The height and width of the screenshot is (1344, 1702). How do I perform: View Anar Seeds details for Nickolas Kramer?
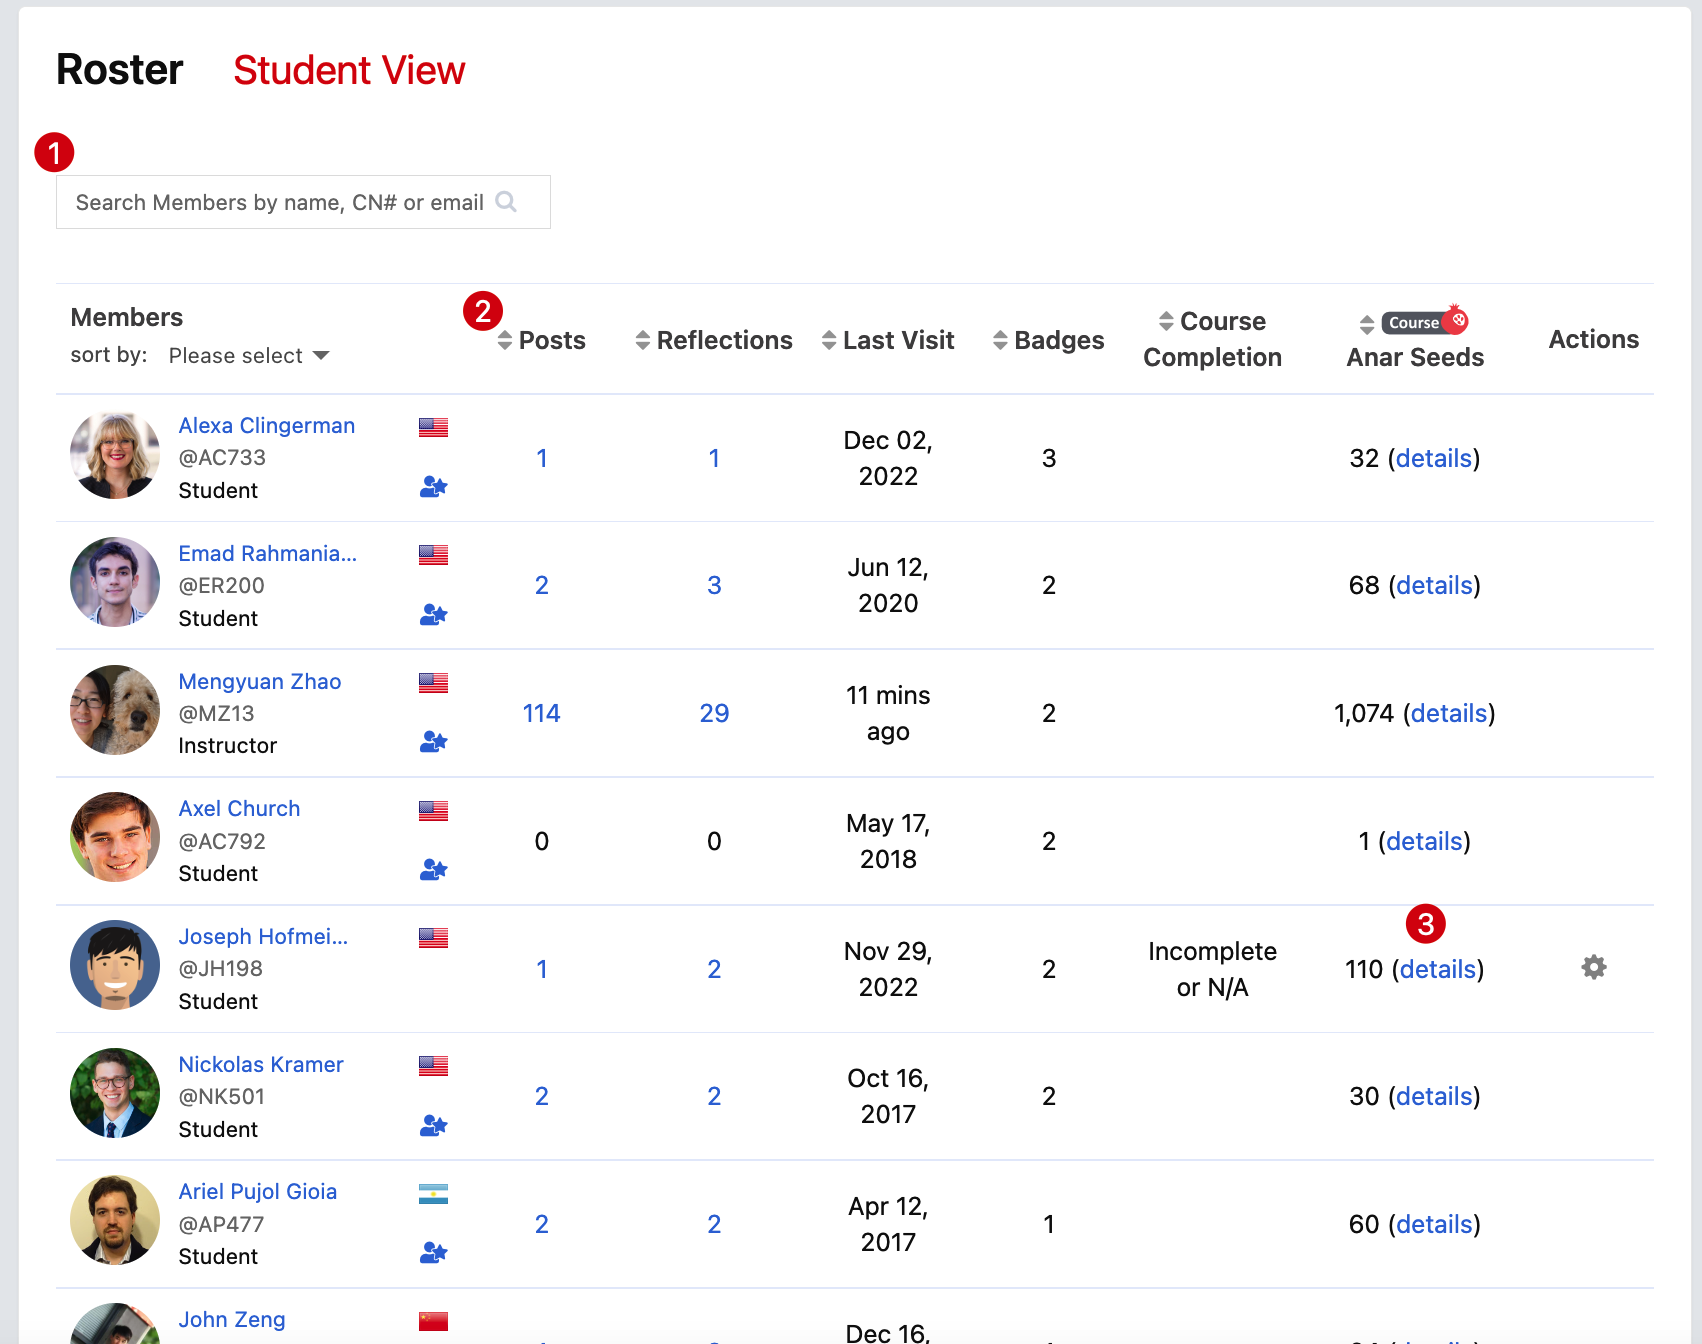[1434, 1096]
